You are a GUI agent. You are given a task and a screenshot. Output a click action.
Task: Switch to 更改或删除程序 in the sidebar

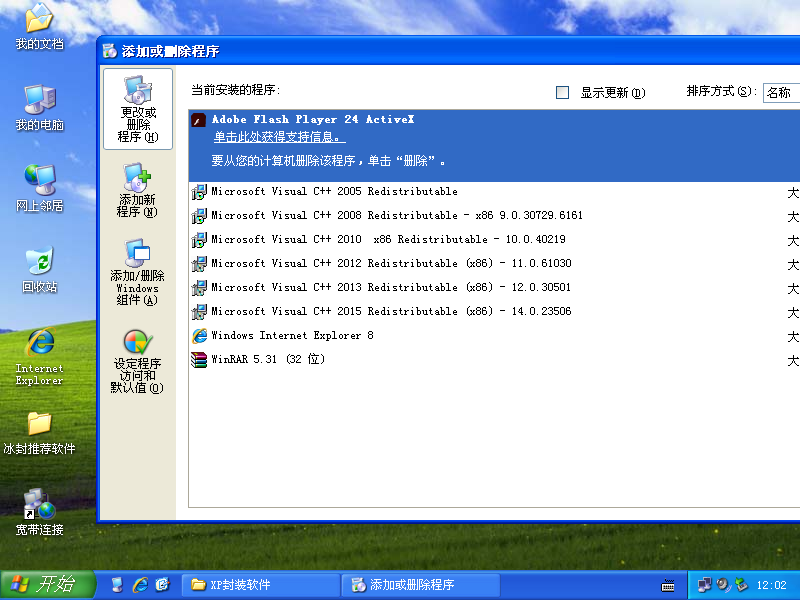coord(138,109)
